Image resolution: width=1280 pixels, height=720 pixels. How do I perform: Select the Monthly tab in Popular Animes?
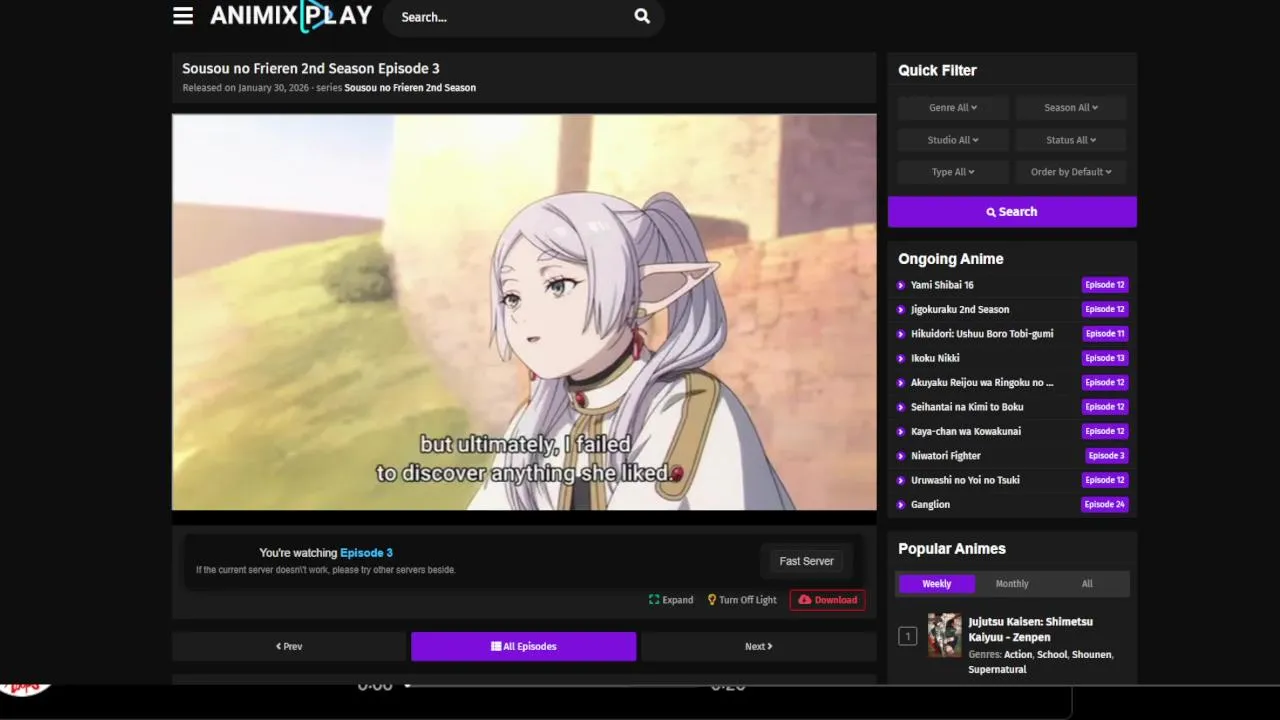pos(1012,584)
